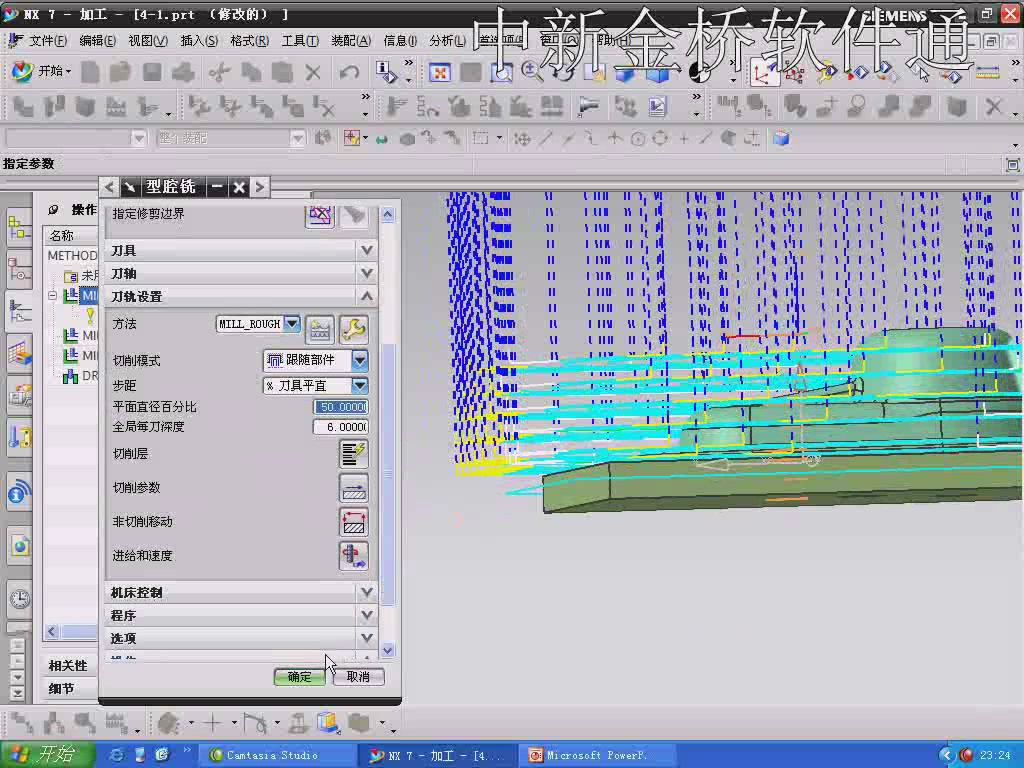Open the 分析(L) menu
This screenshot has height=768, width=1024.
[448, 41]
